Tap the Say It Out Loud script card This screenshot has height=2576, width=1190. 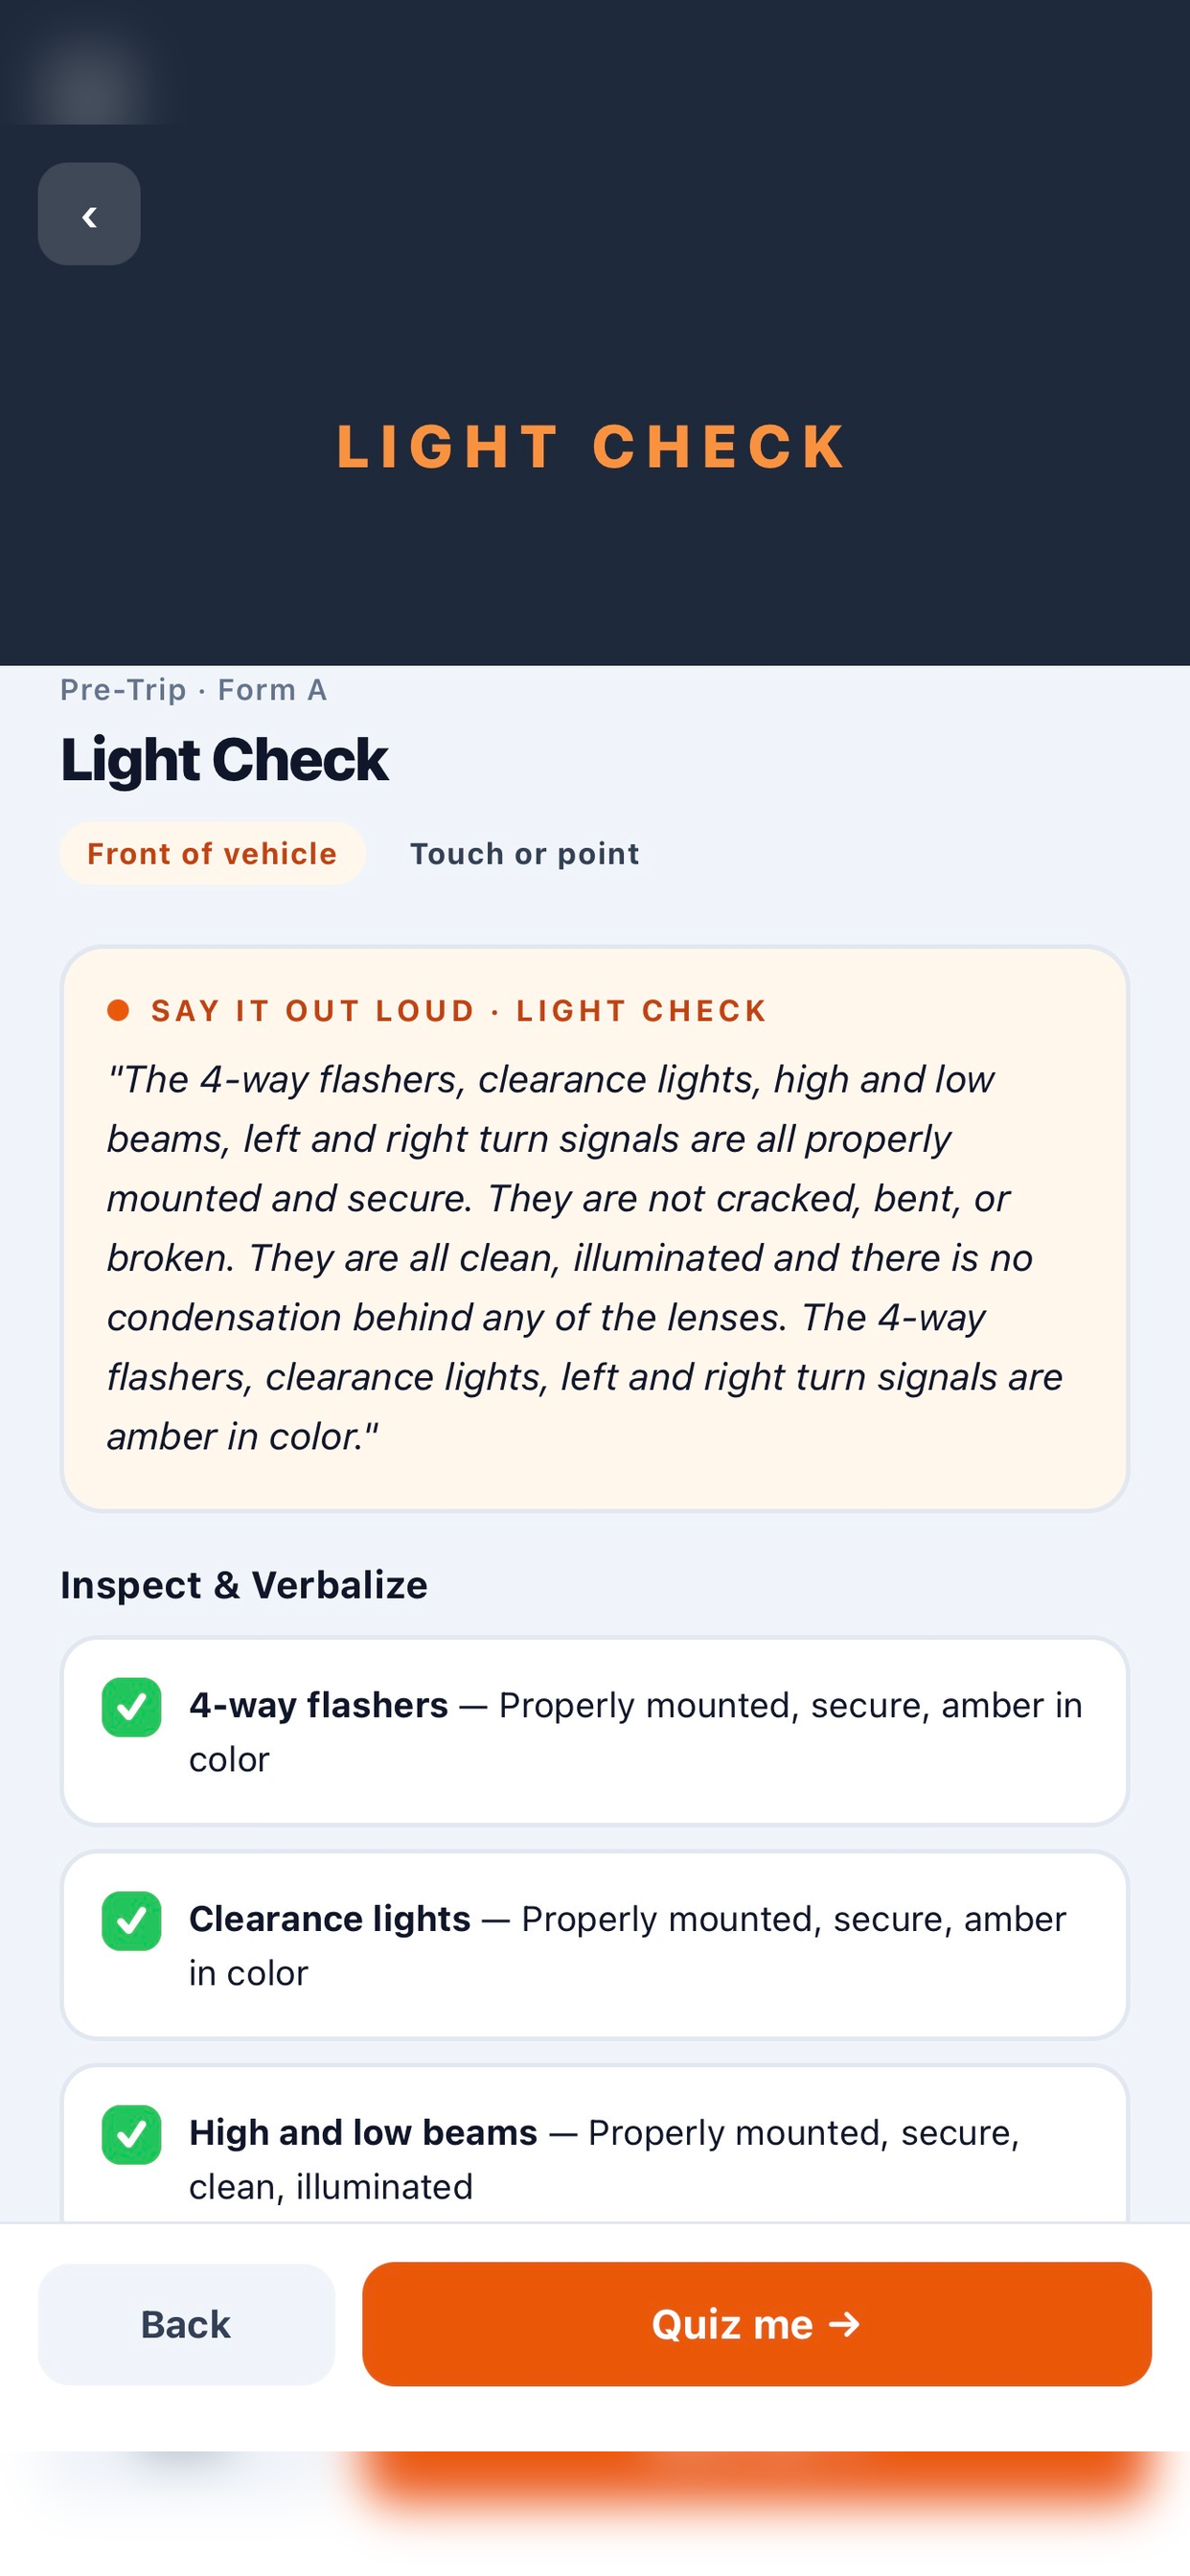tap(595, 1229)
